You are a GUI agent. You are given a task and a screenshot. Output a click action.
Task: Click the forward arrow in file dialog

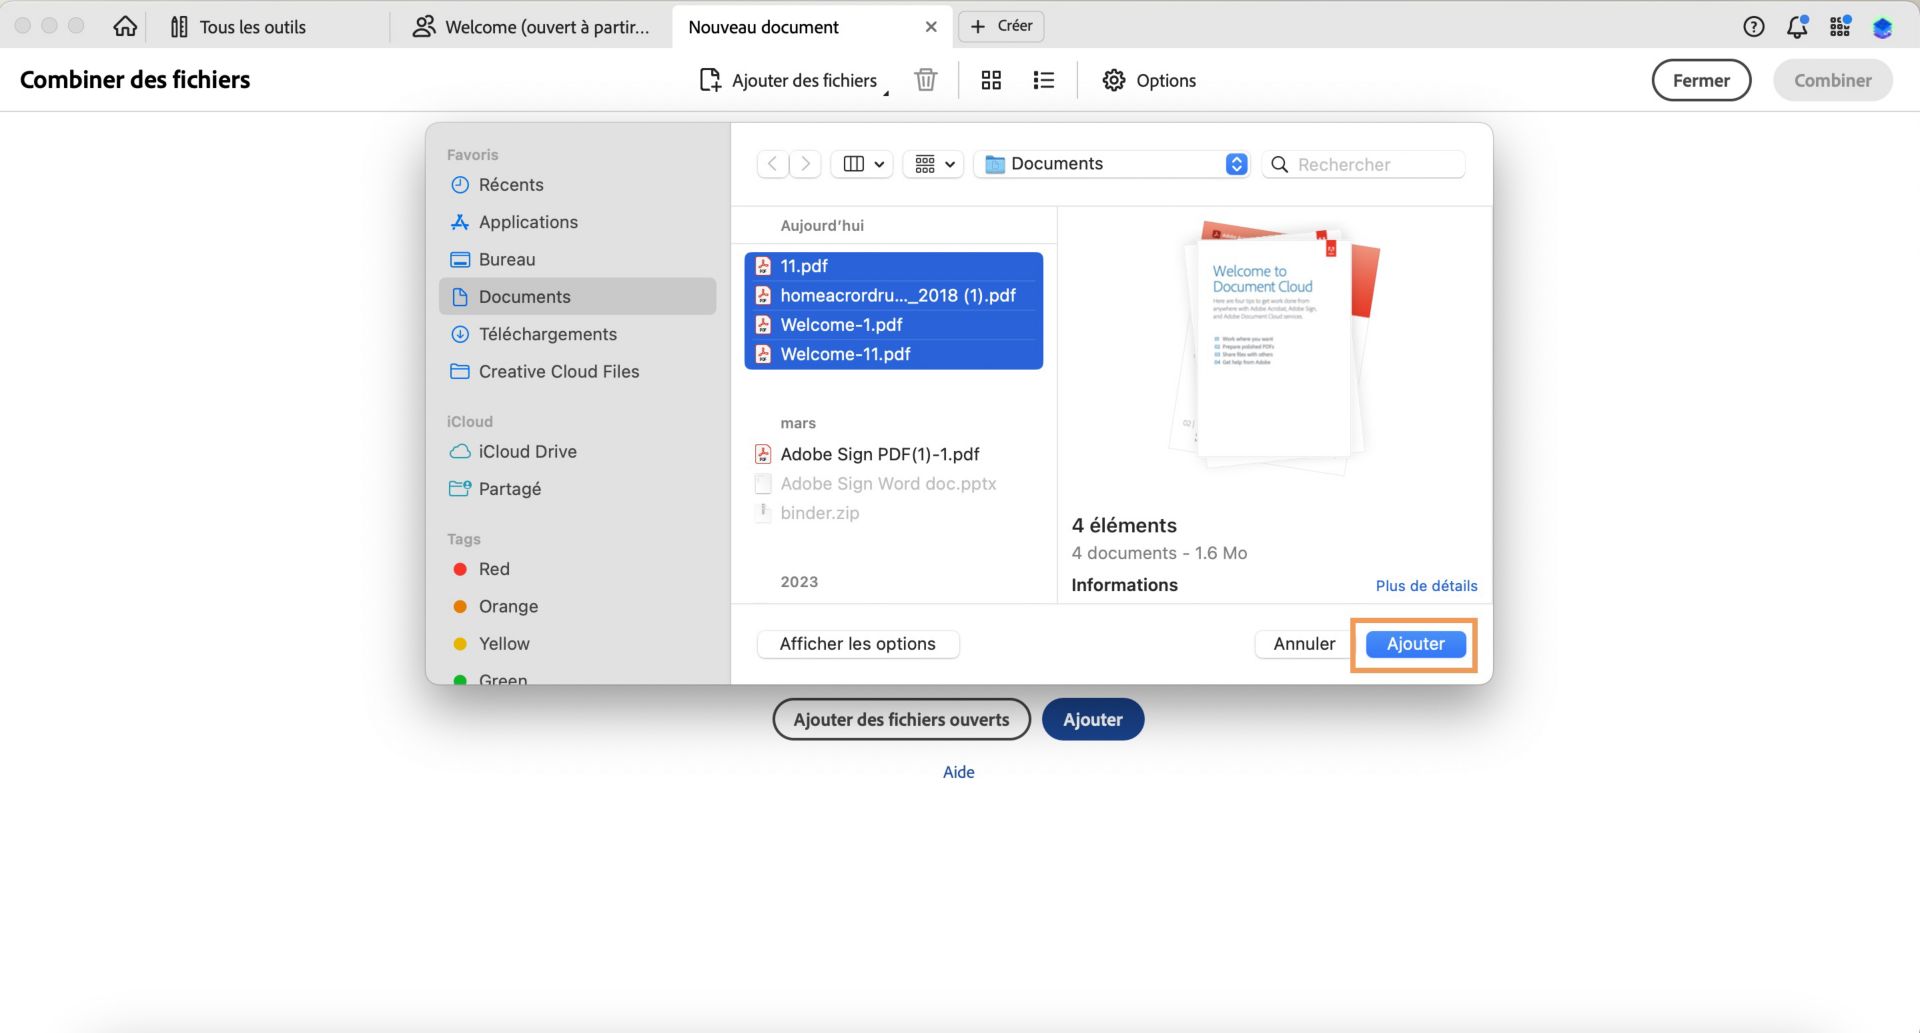click(805, 164)
